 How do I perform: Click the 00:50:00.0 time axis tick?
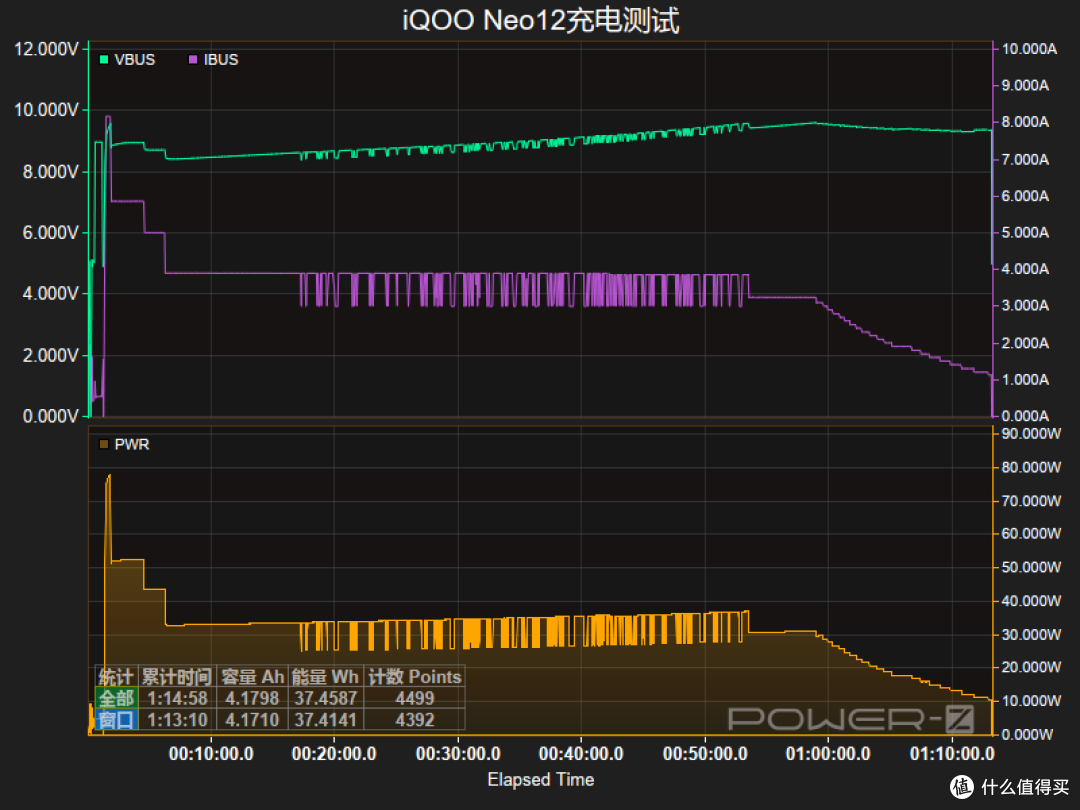[x=705, y=754]
